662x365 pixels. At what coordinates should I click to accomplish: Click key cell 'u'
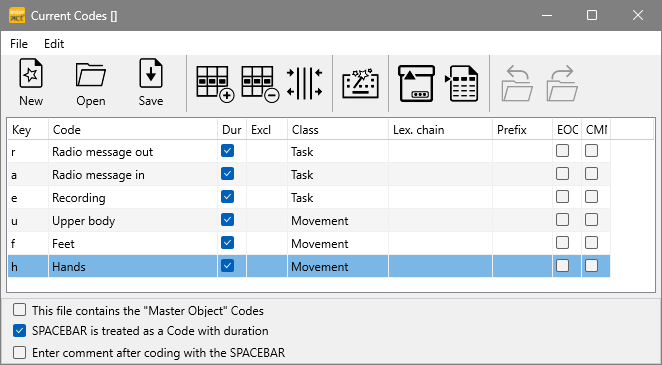tap(28, 220)
